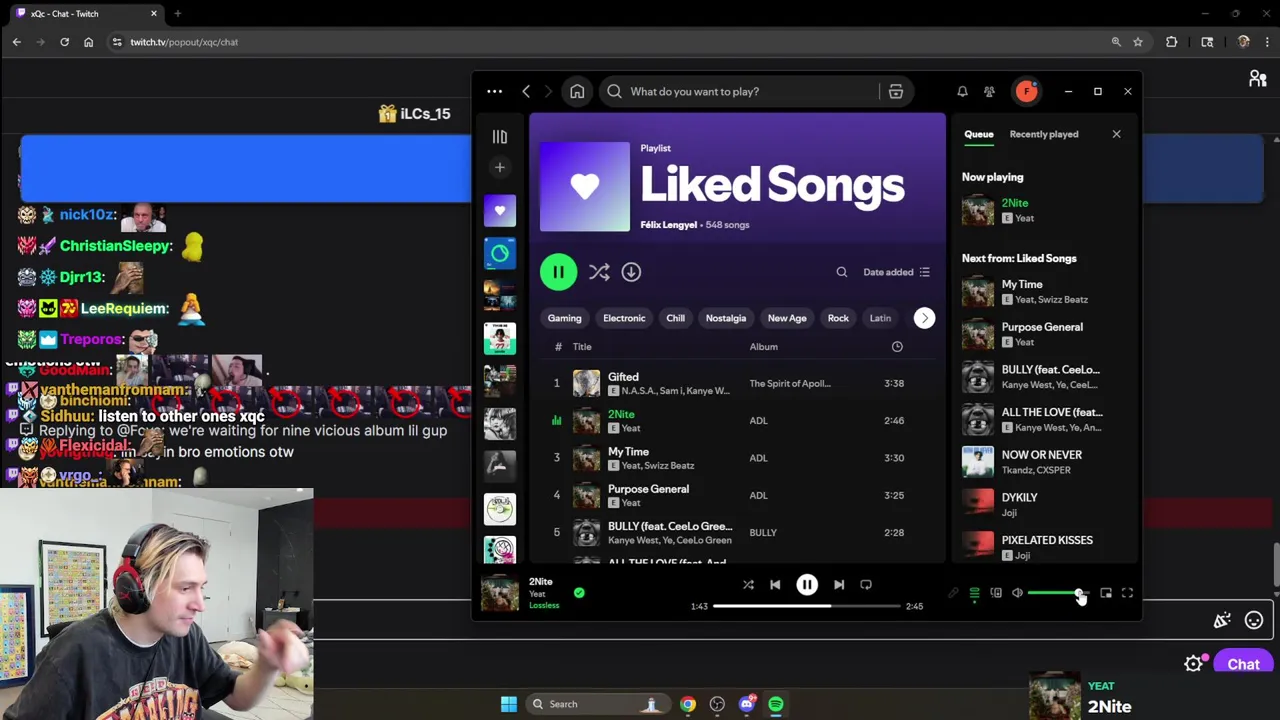
Task: Close the Queue panel
Action: (1116, 134)
